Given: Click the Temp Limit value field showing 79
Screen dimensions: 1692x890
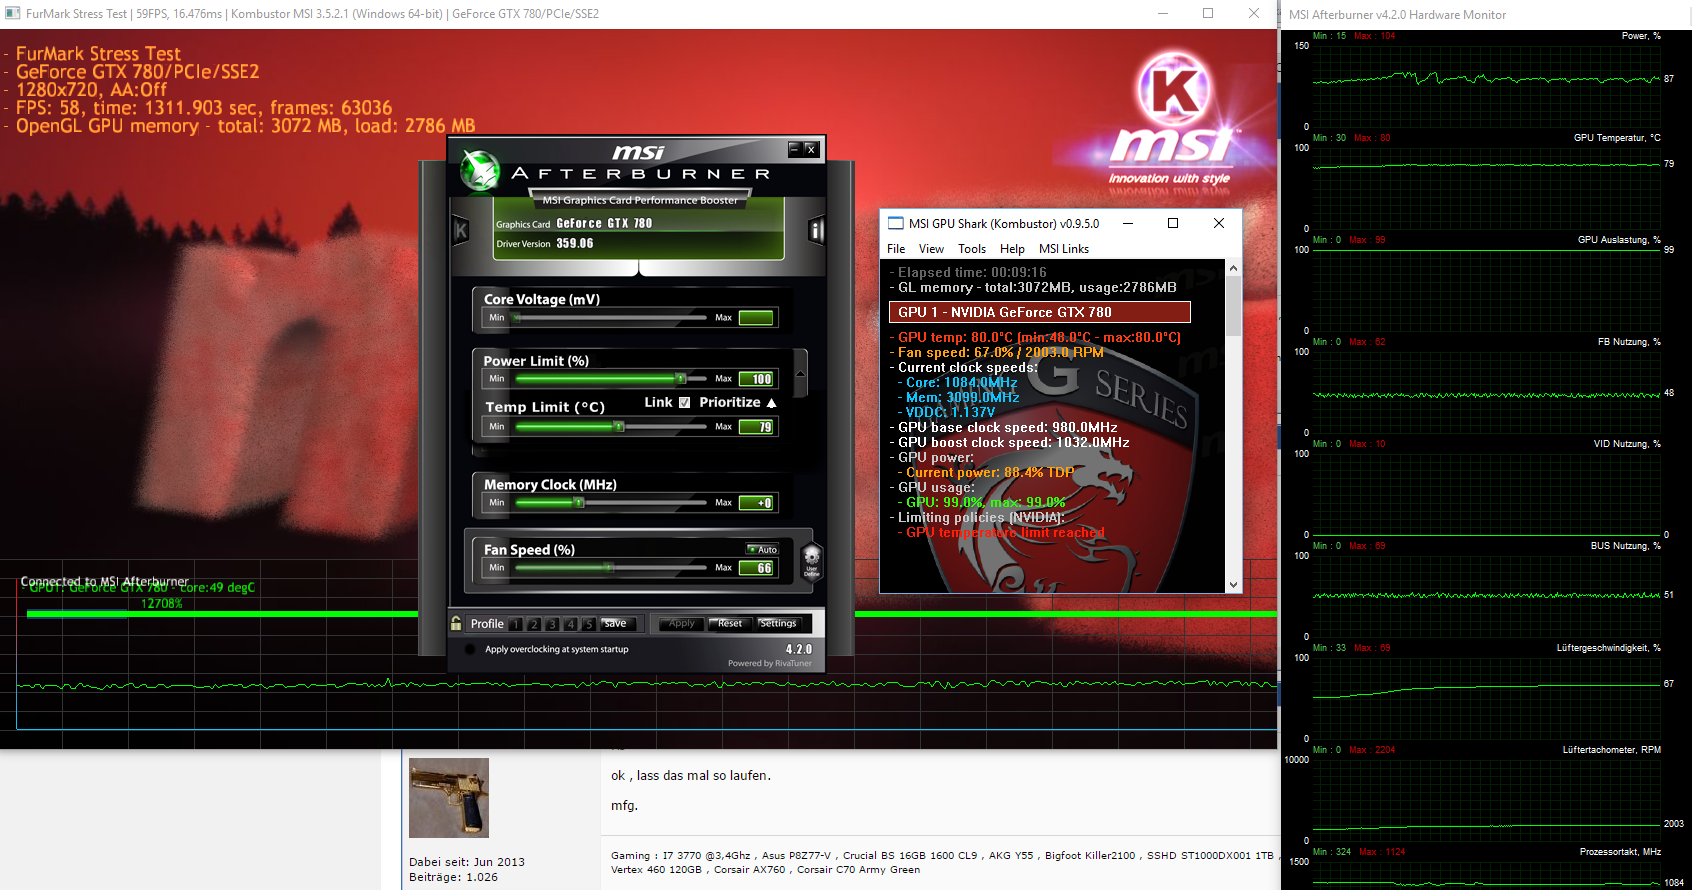Looking at the screenshot, I should pyautogui.click(x=756, y=427).
